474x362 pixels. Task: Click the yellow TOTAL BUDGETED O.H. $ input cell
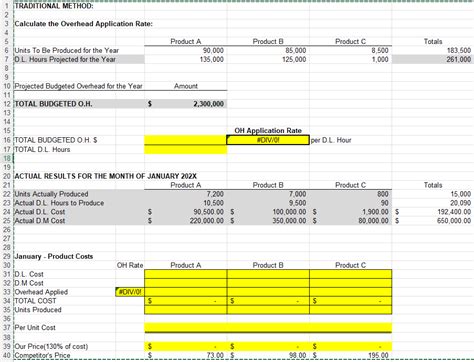(186, 140)
